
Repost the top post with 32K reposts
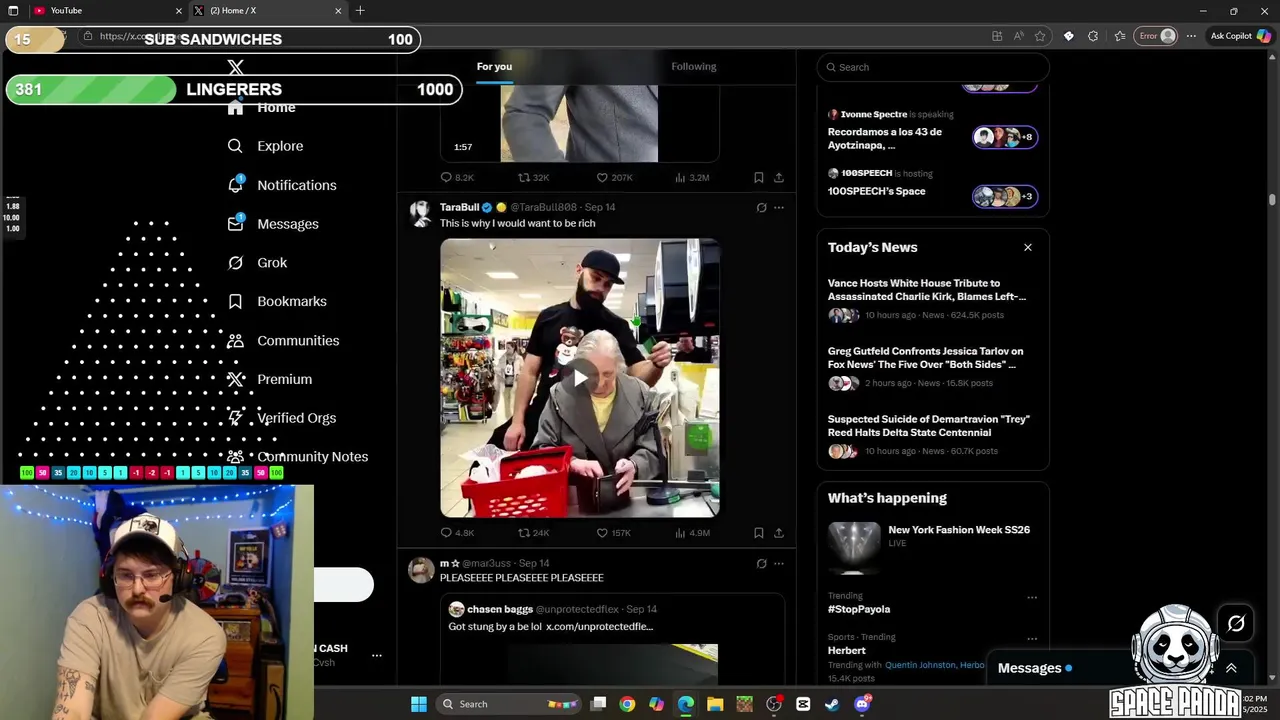[533, 177]
